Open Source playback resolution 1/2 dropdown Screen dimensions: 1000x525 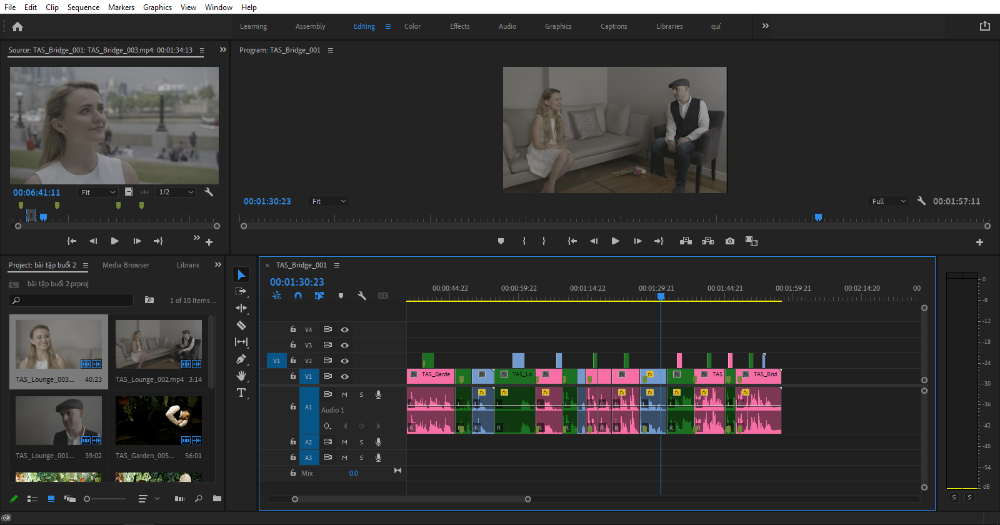[175, 192]
